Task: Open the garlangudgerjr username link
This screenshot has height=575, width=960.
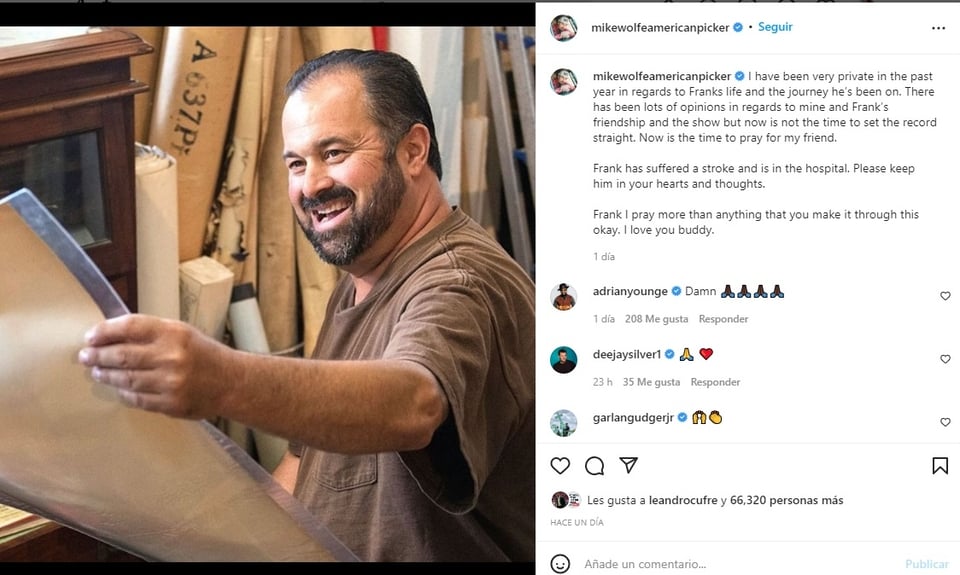Action: pyautogui.click(x=633, y=418)
